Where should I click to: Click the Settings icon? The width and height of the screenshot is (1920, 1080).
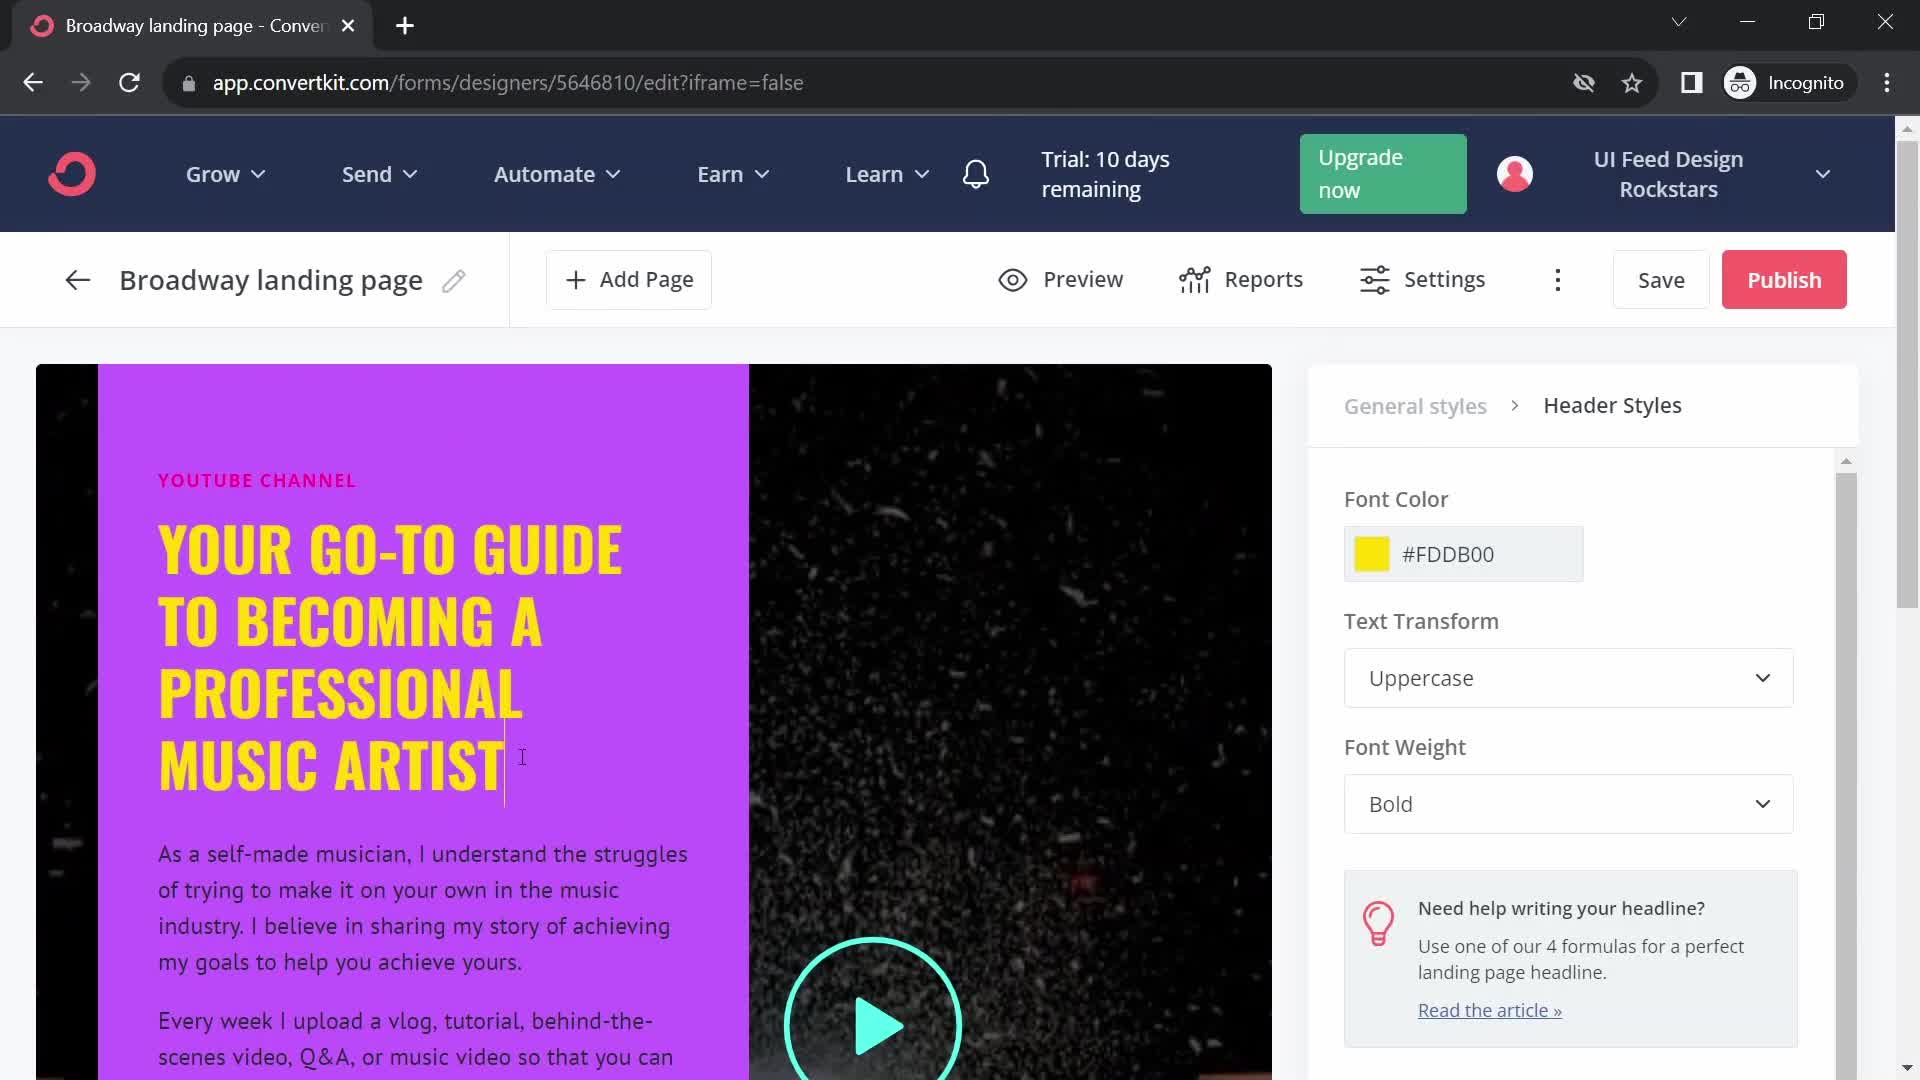1375,280
